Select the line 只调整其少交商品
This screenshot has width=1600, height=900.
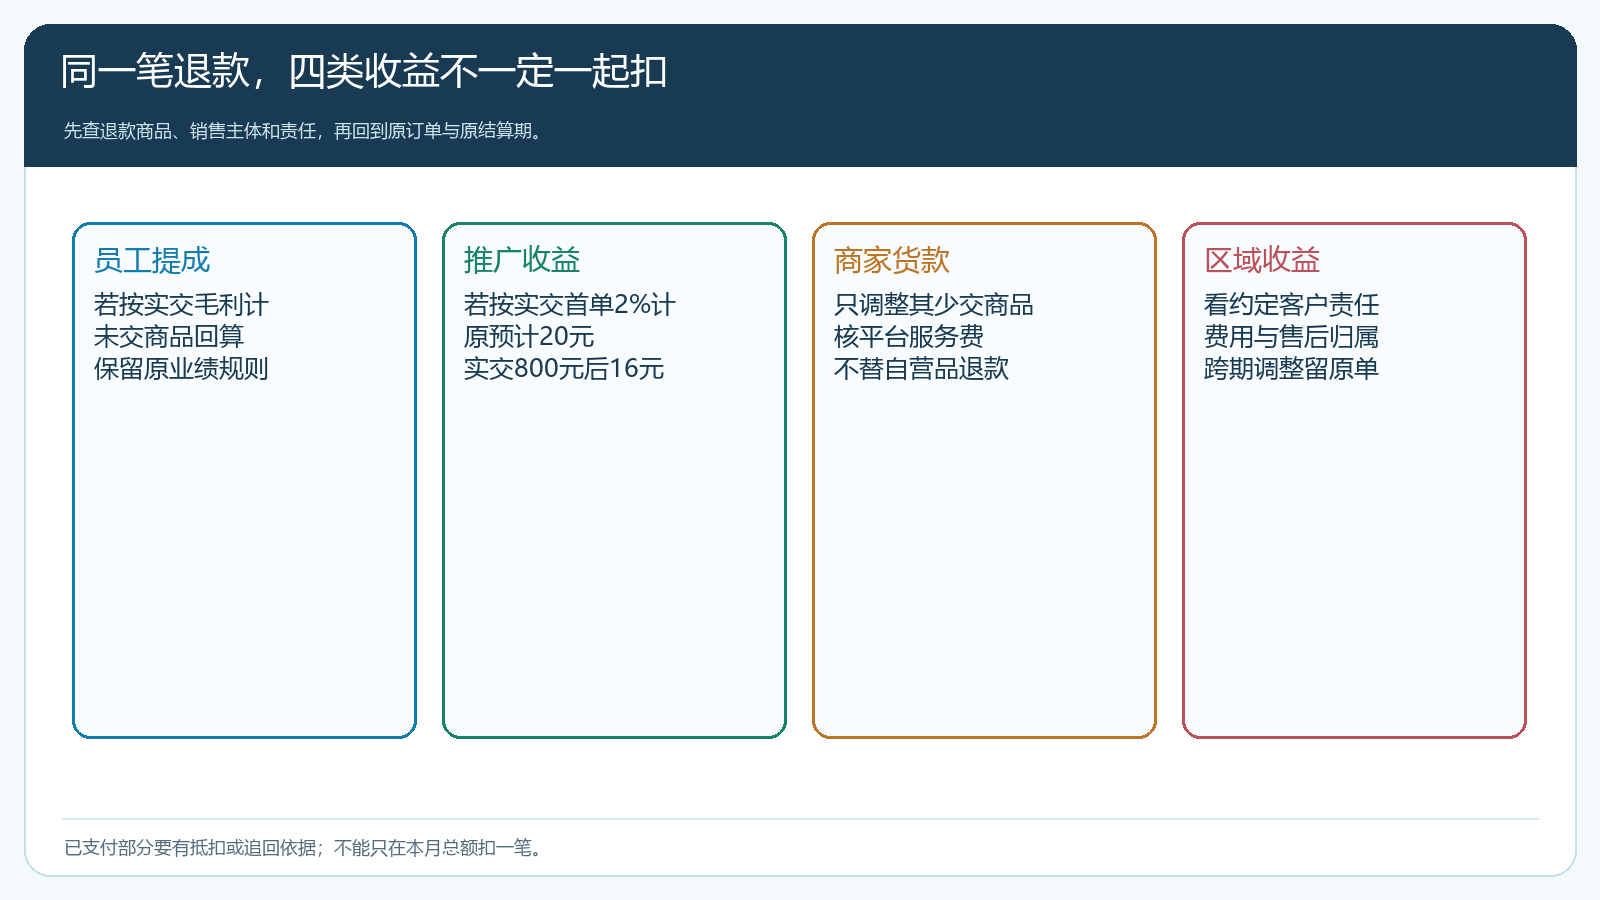click(934, 304)
